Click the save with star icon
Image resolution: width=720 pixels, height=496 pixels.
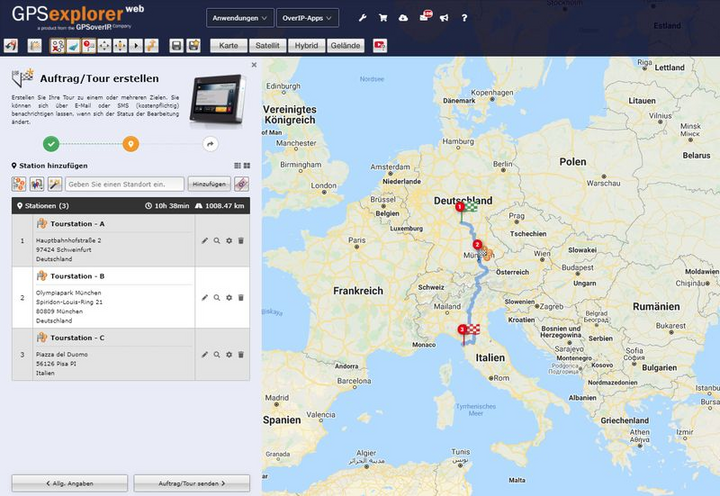point(193,45)
